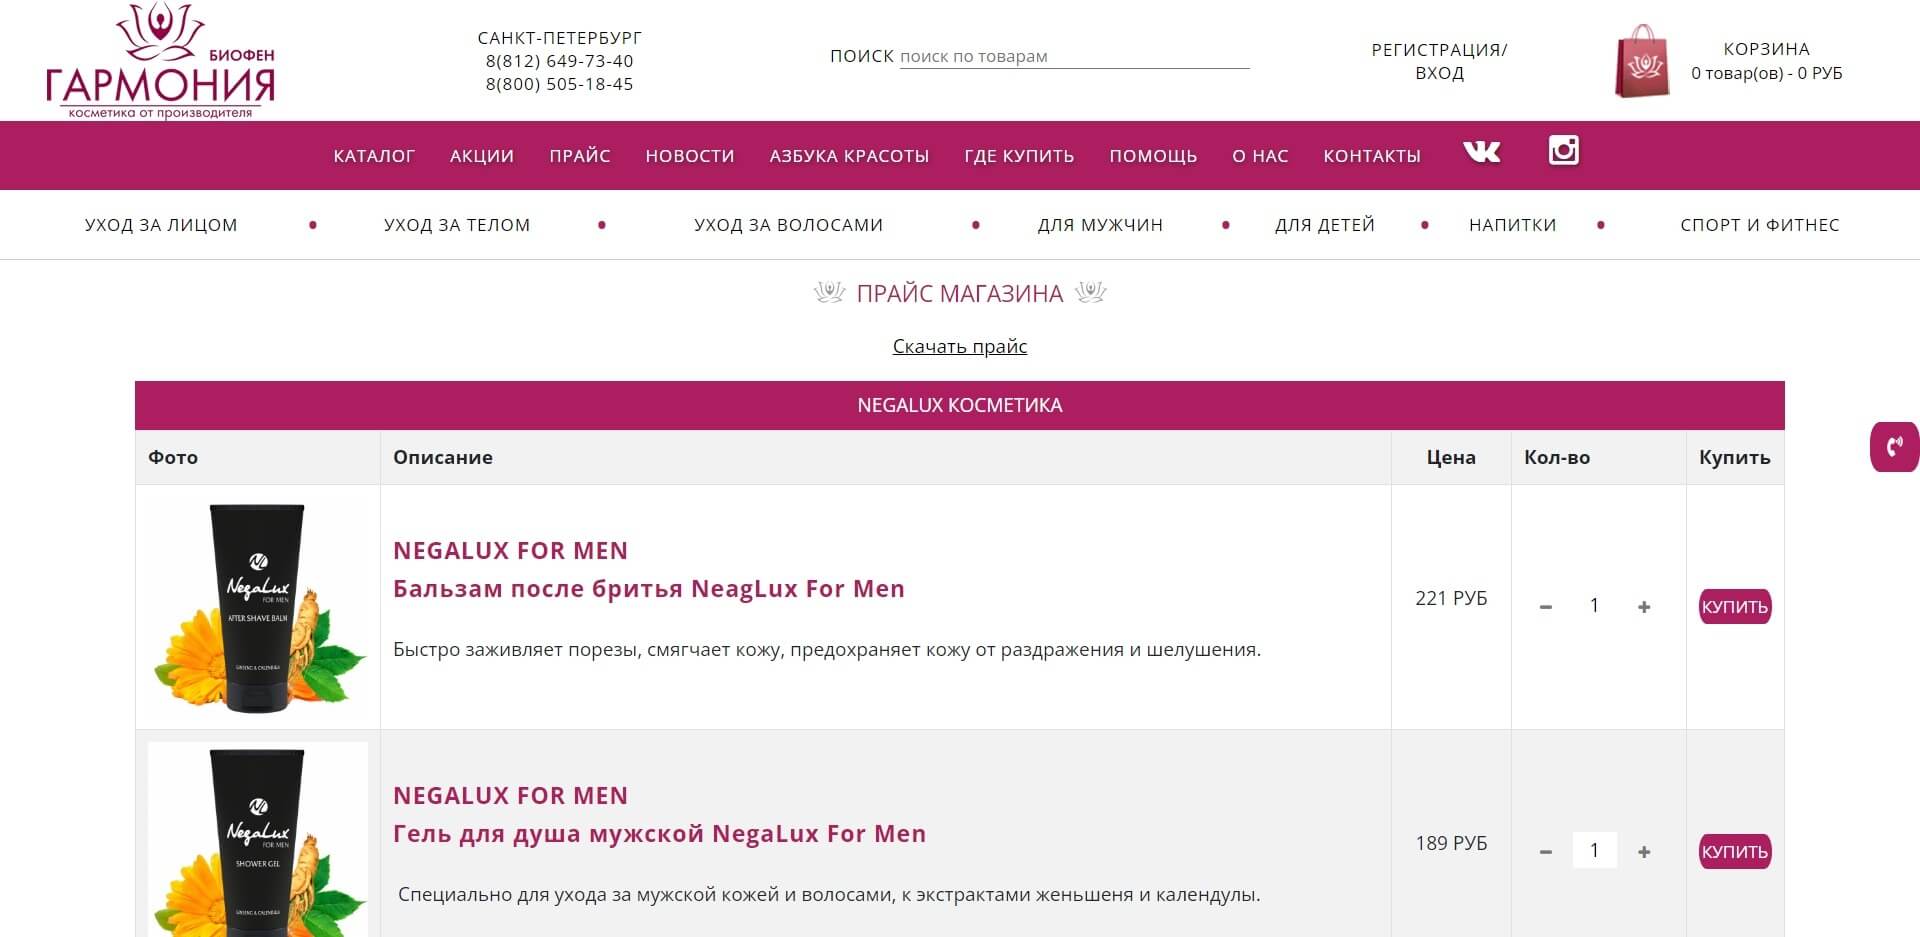
Task: Increase quantity for men's shower gel
Action: click(x=1643, y=852)
